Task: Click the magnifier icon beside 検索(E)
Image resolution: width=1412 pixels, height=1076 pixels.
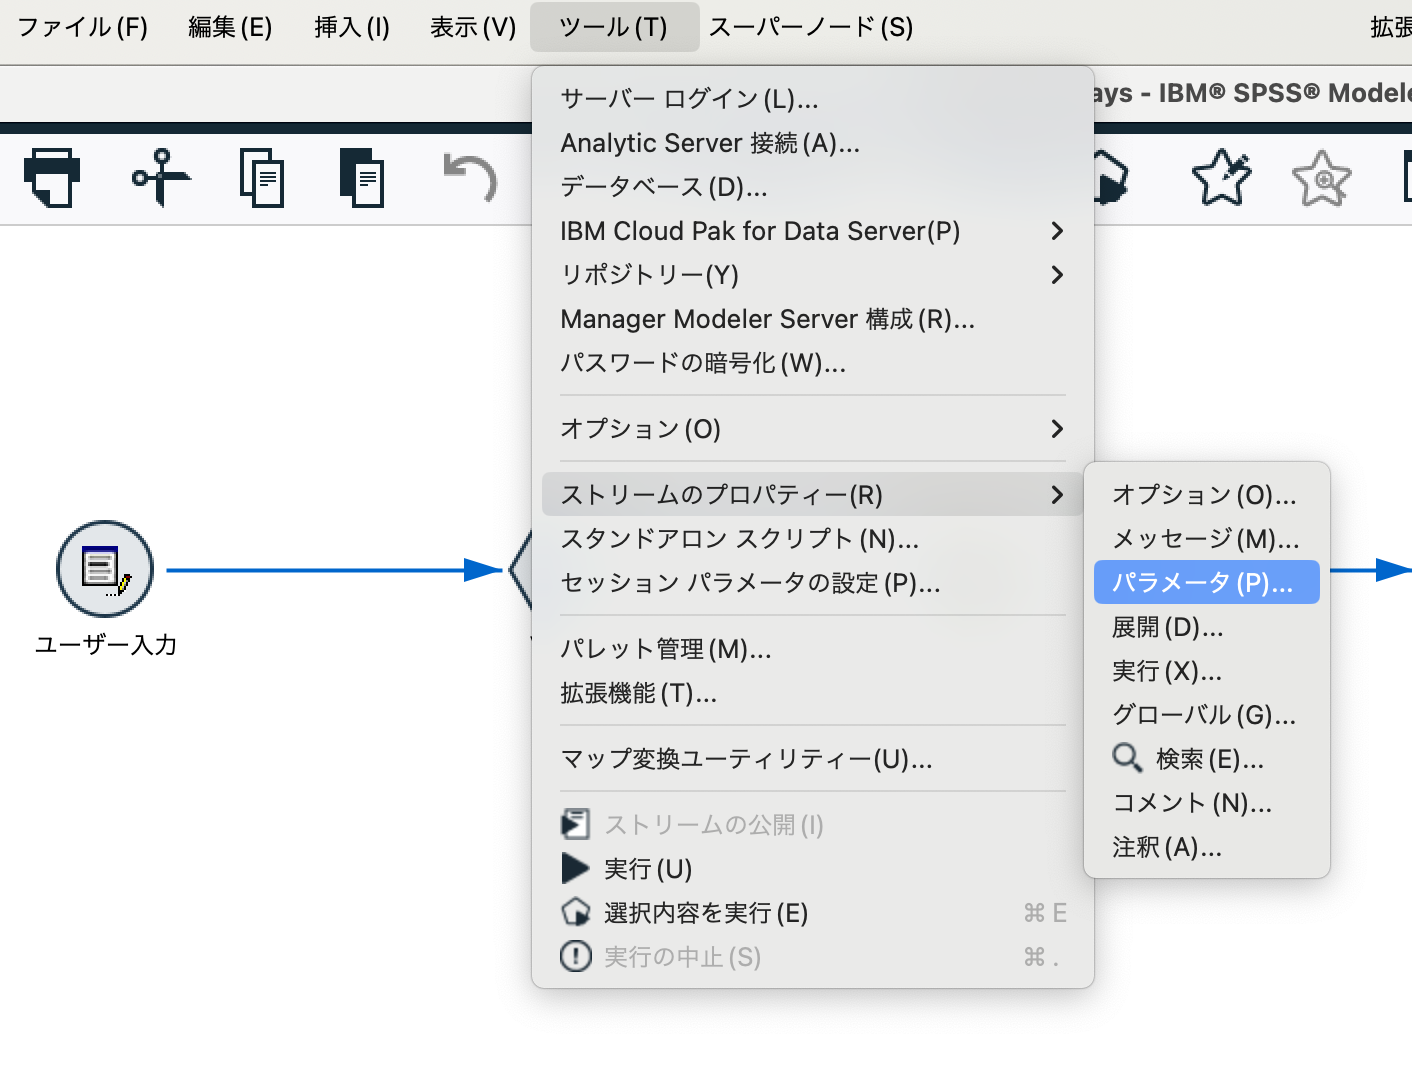Action: pyautogui.click(x=1127, y=758)
